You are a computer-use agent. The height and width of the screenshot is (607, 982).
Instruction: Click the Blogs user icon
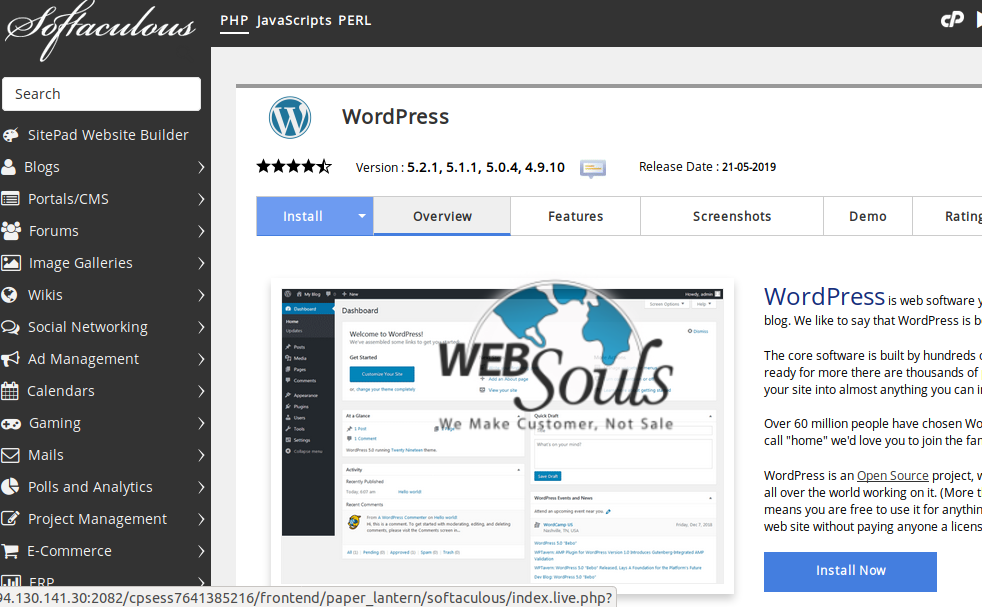tap(8, 167)
